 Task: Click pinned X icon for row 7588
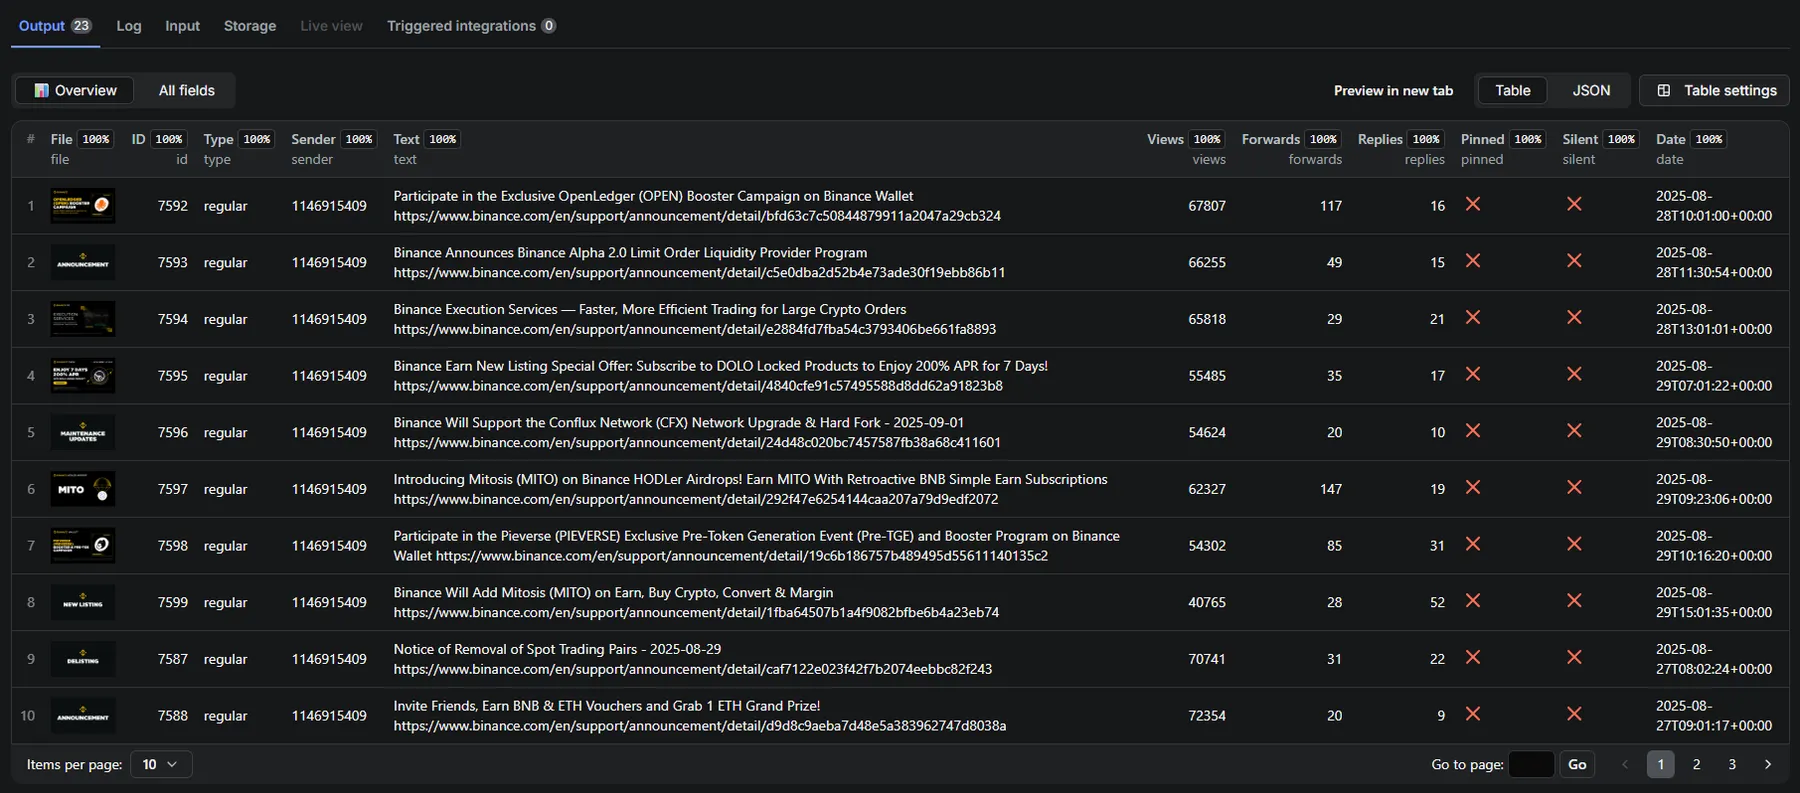(x=1473, y=714)
